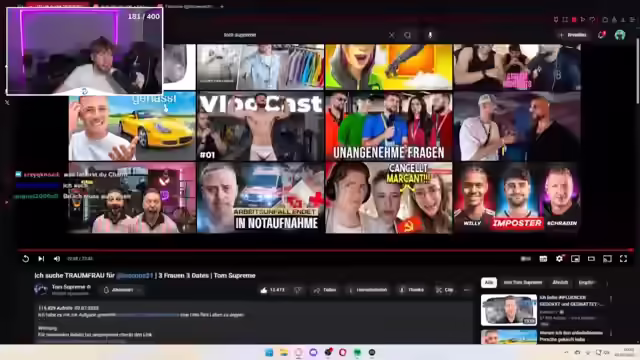The height and width of the screenshot is (360, 640).
Task: Skip to the next video
Action: (41, 259)
